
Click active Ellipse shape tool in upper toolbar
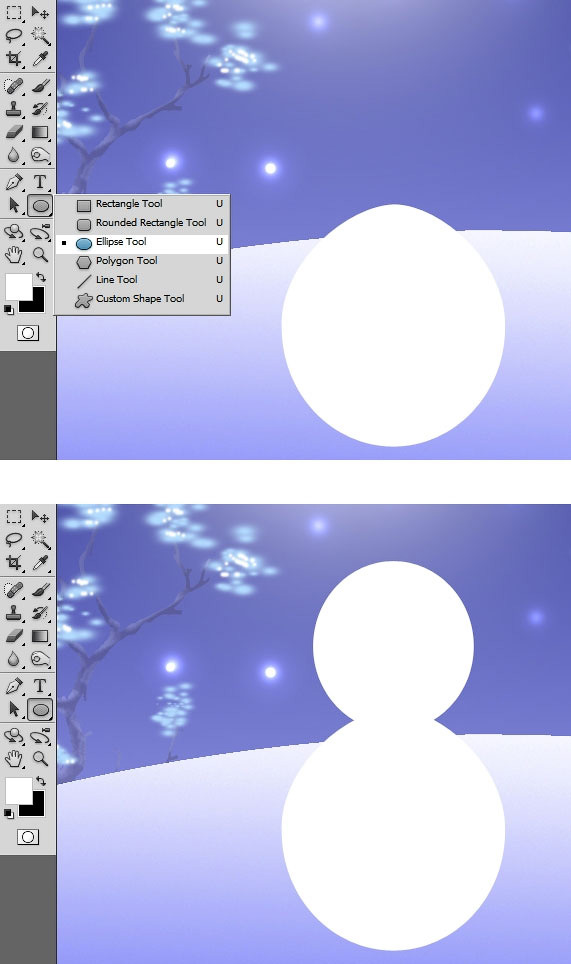click(41, 206)
